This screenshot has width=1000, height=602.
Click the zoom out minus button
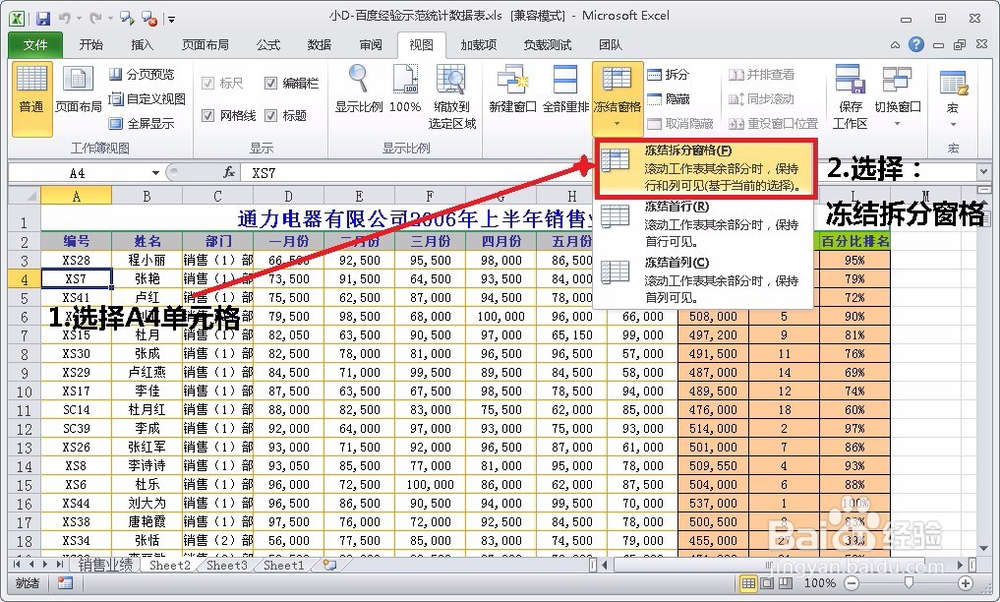(x=851, y=583)
